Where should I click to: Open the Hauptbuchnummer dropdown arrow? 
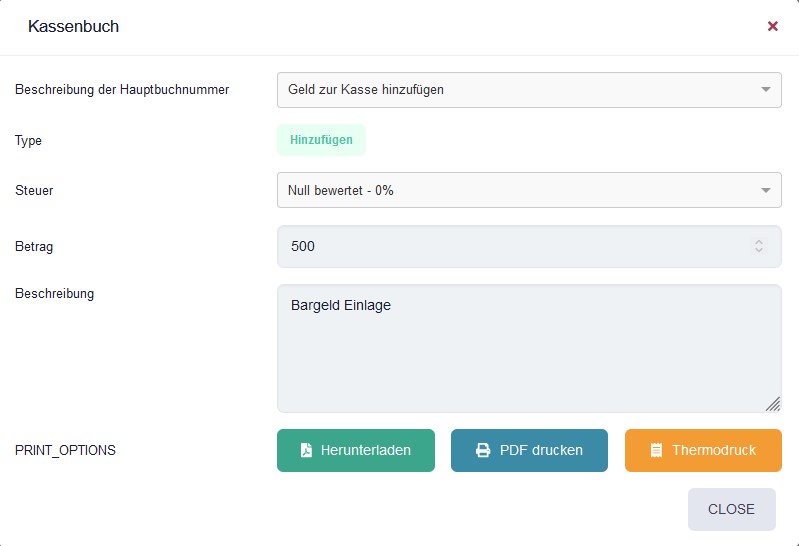765,89
